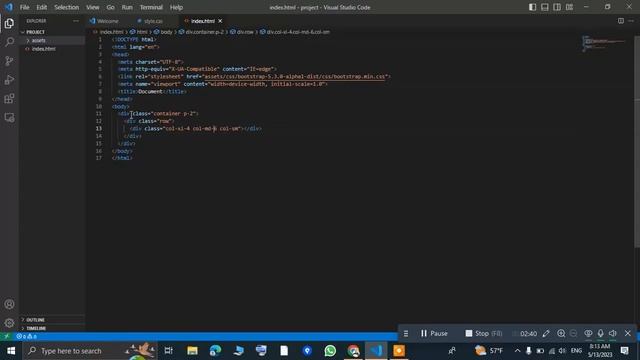Viewport: 640px width, 360px height.
Task: Open the Source Control view
Action: [x=9, y=61]
